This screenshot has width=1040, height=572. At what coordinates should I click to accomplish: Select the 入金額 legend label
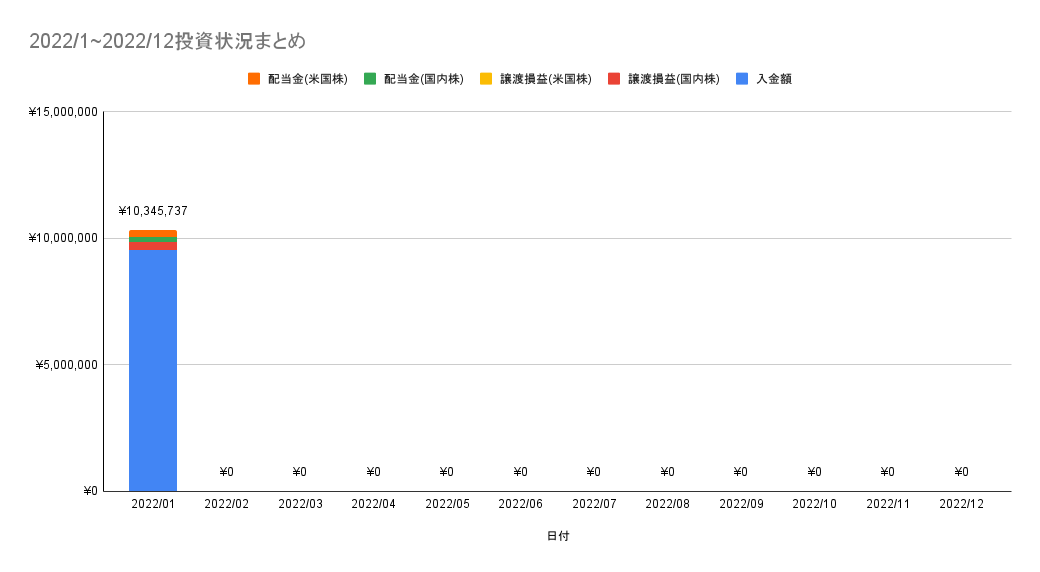(x=774, y=79)
